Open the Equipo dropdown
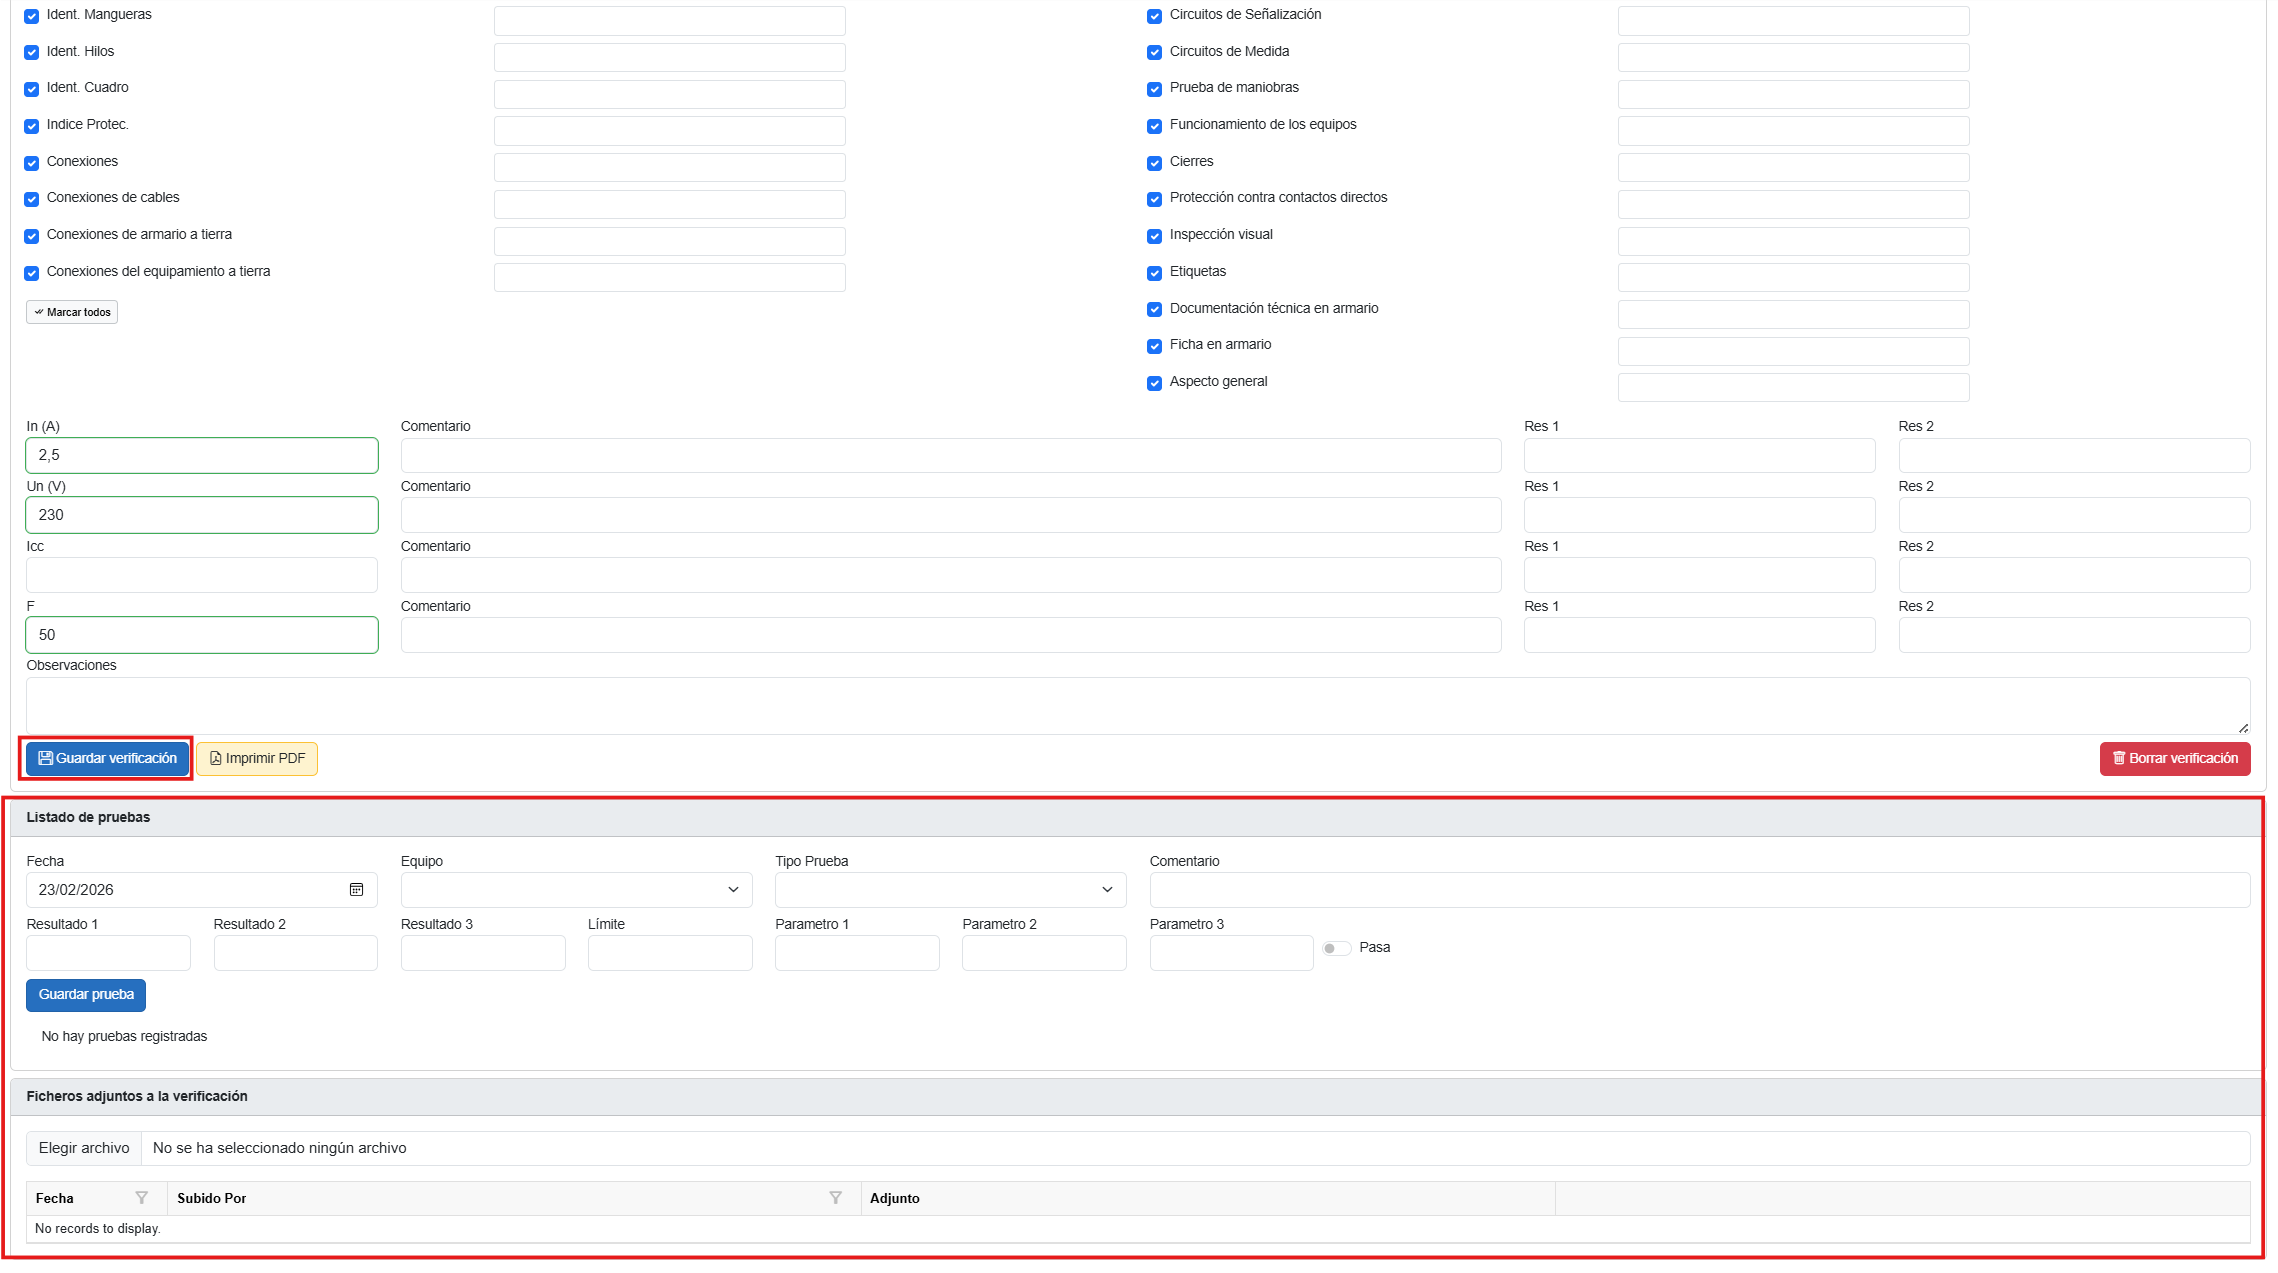This screenshot has height=1273, width=2278. [575, 889]
